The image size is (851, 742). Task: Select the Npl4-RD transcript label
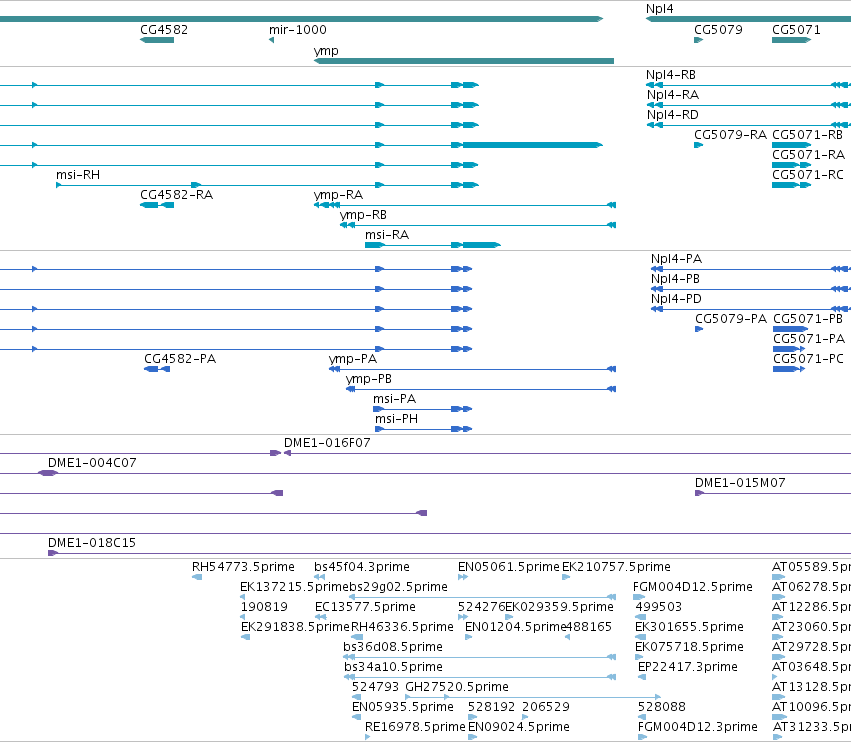[672, 115]
